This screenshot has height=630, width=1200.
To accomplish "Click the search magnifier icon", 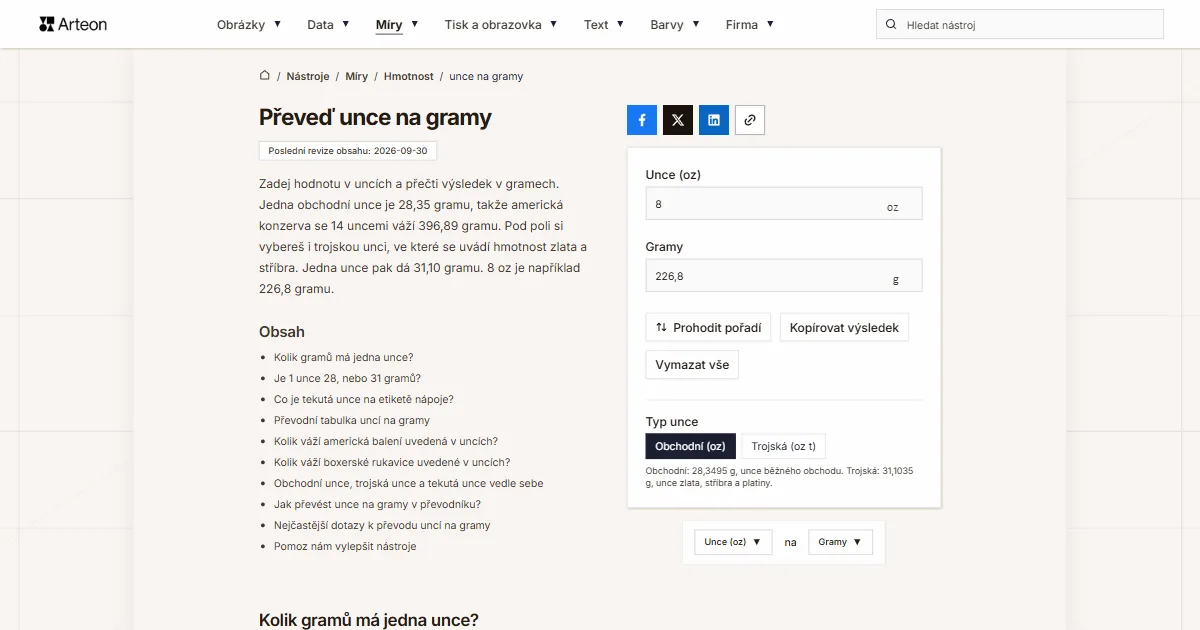I will pyautogui.click(x=890, y=25).
